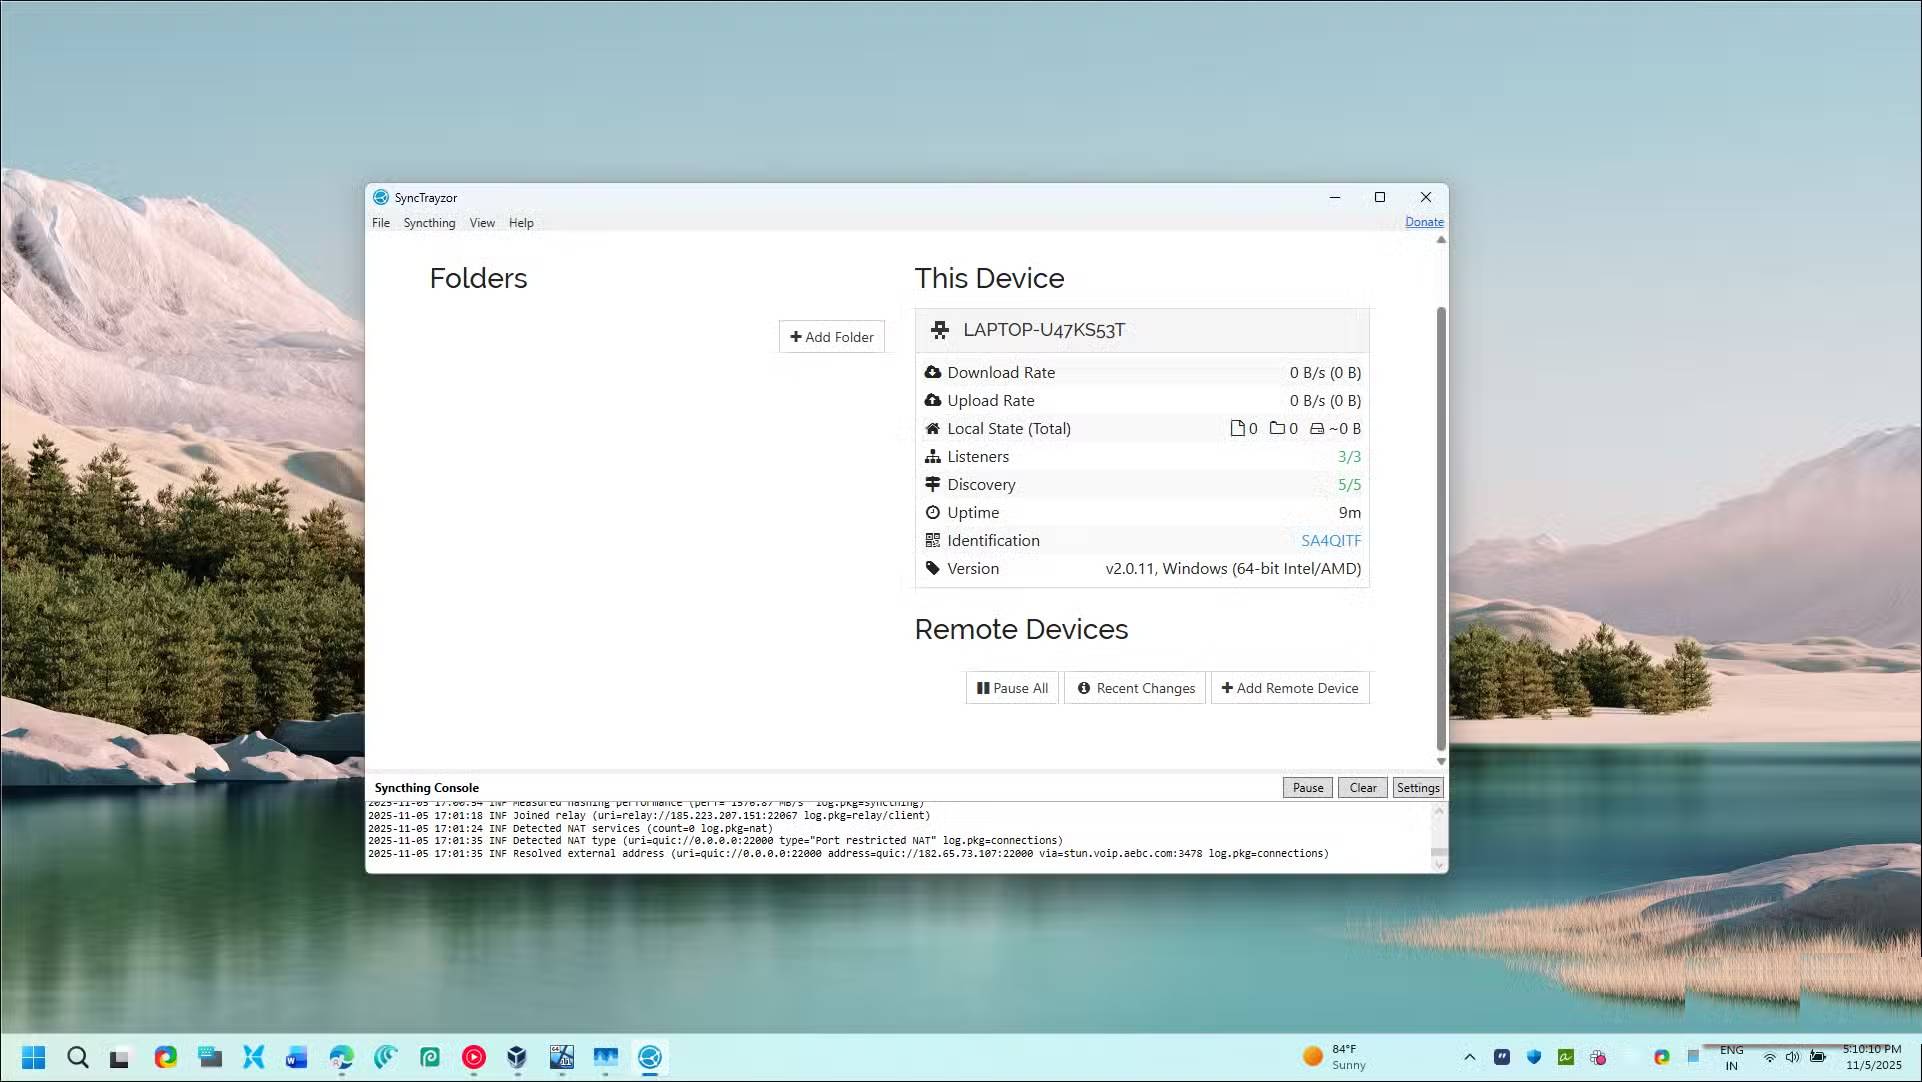Click the device icon beside LAPTOP-U47KS53T

coord(940,330)
